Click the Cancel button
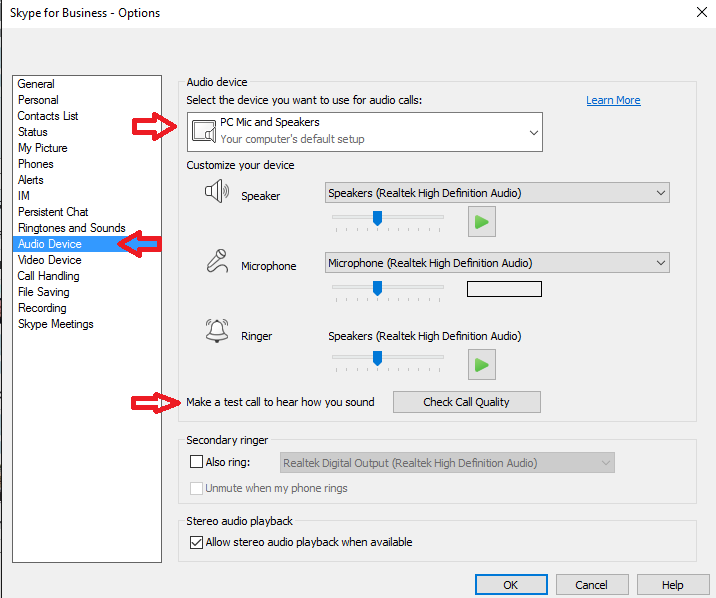Viewport: 716px width, 598px height. [592, 585]
